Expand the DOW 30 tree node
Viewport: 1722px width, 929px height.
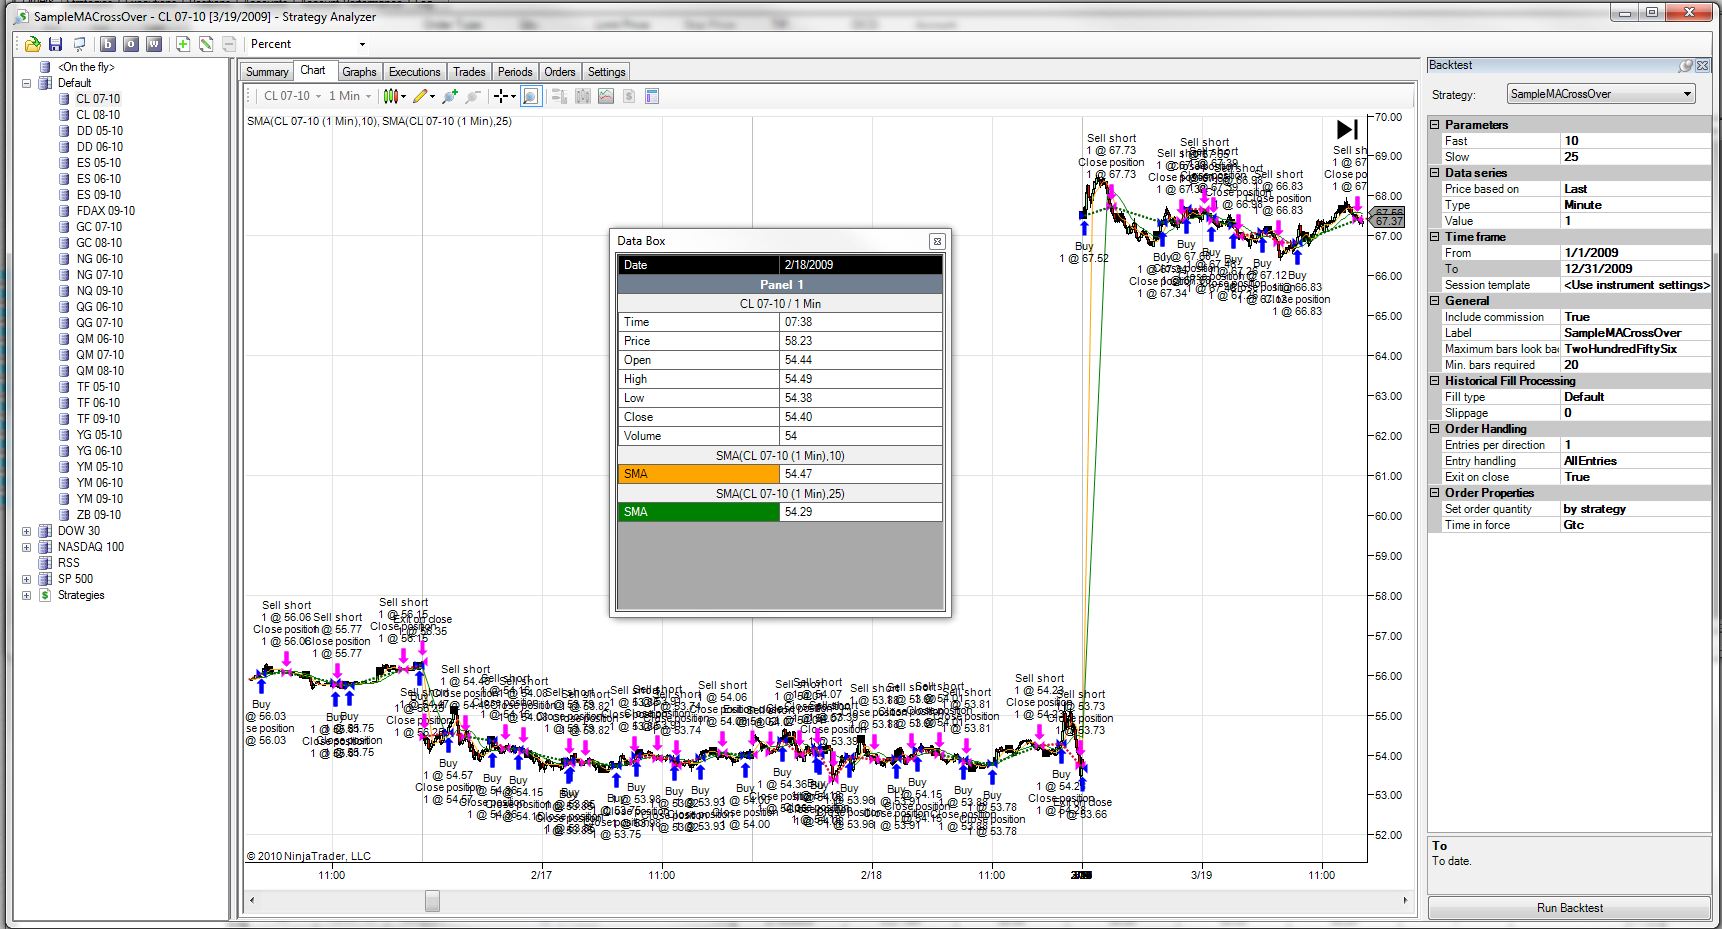[26, 531]
